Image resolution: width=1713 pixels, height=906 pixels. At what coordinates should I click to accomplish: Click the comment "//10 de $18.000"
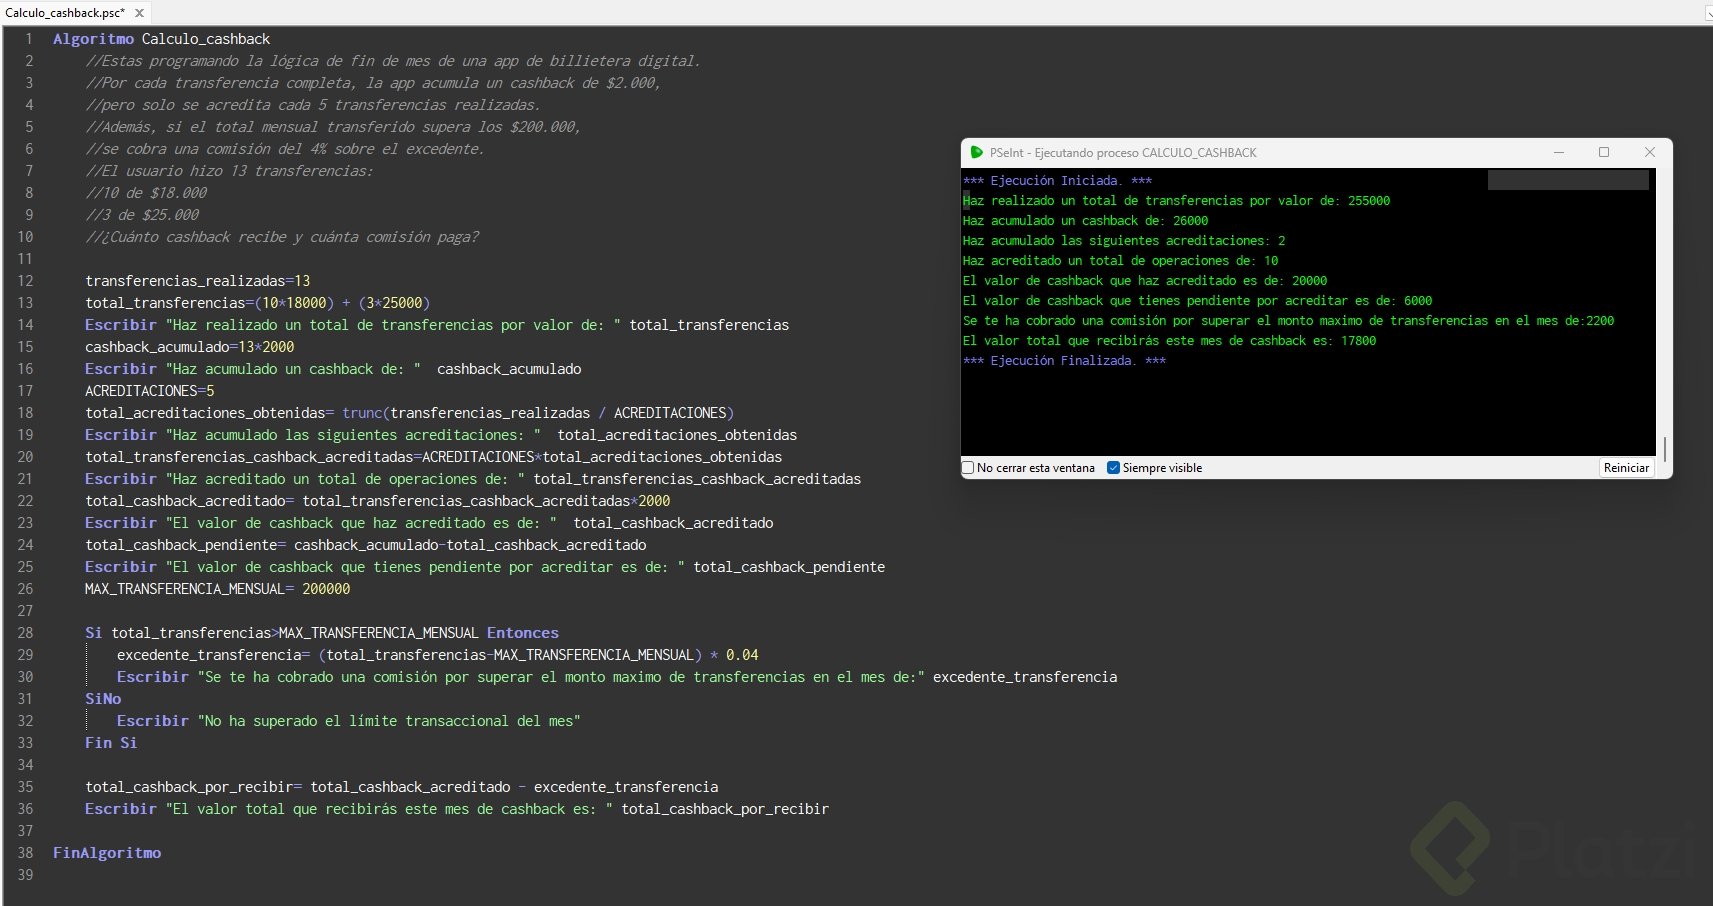point(146,193)
